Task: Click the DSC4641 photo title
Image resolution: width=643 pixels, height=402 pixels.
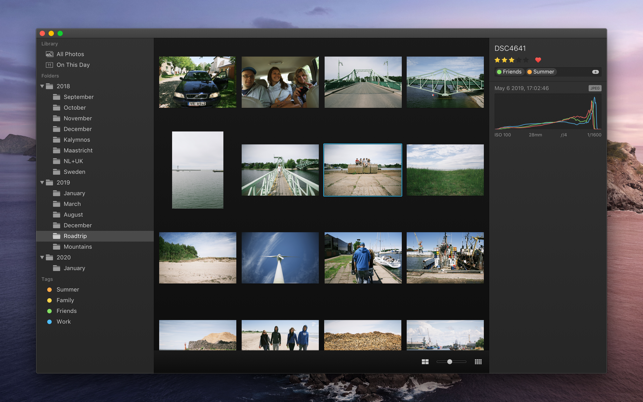Action: 510,48
